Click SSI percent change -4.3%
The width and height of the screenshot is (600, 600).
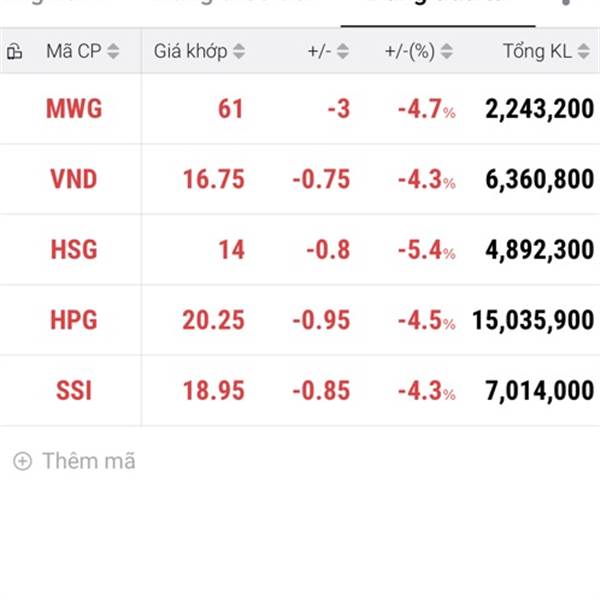pyautogui.click(x=427, y=390)
